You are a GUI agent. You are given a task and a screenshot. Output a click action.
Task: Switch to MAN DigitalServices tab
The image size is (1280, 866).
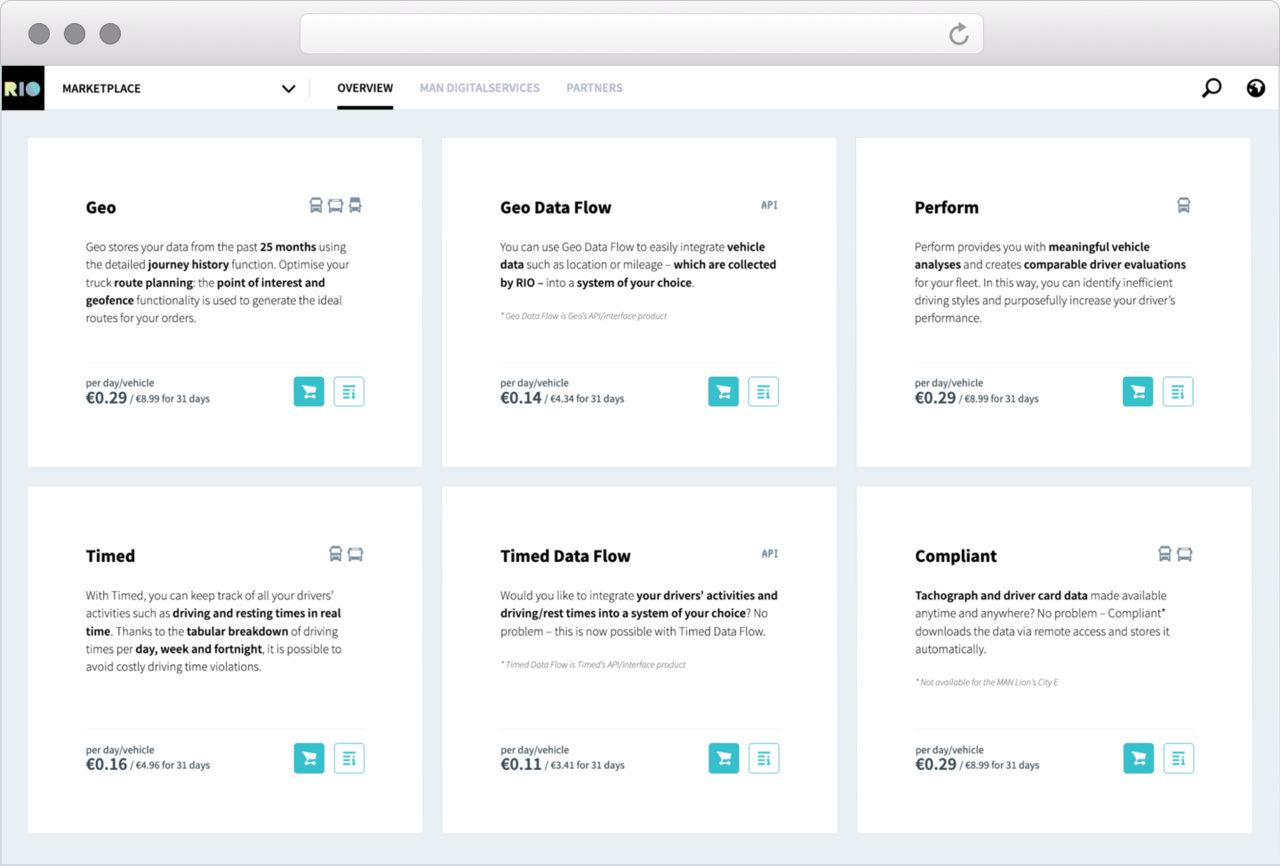(x=479, y=88)
